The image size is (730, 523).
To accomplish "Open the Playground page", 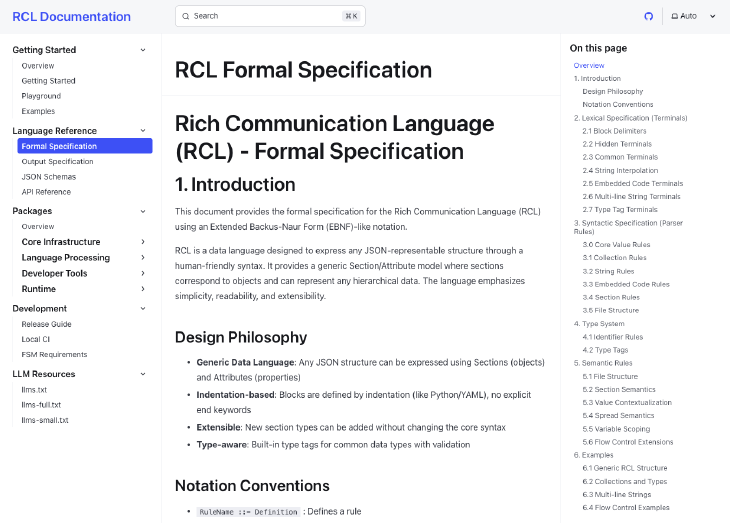I will 41,96.
